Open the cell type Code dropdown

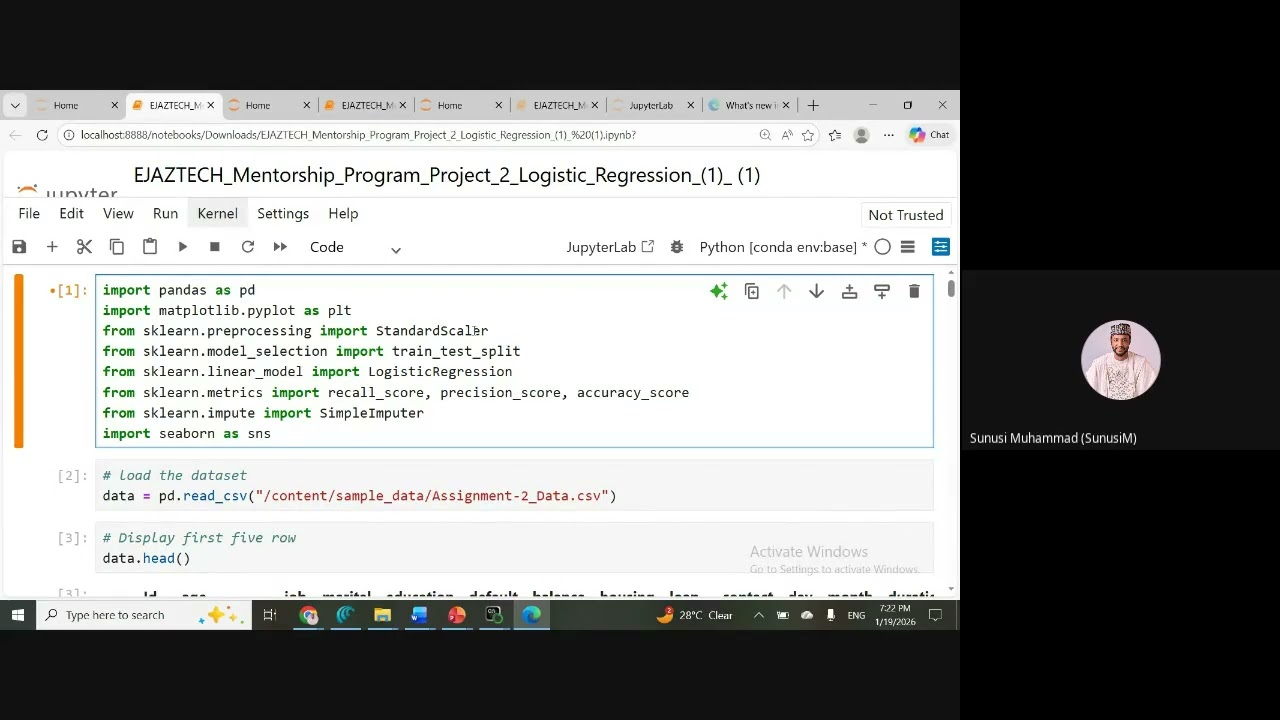355,247
